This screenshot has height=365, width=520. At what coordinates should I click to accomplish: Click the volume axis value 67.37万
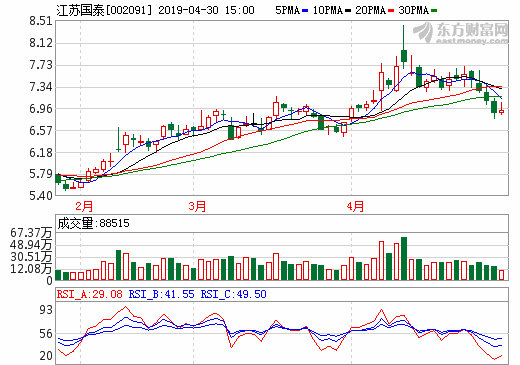tap(31, 232)
